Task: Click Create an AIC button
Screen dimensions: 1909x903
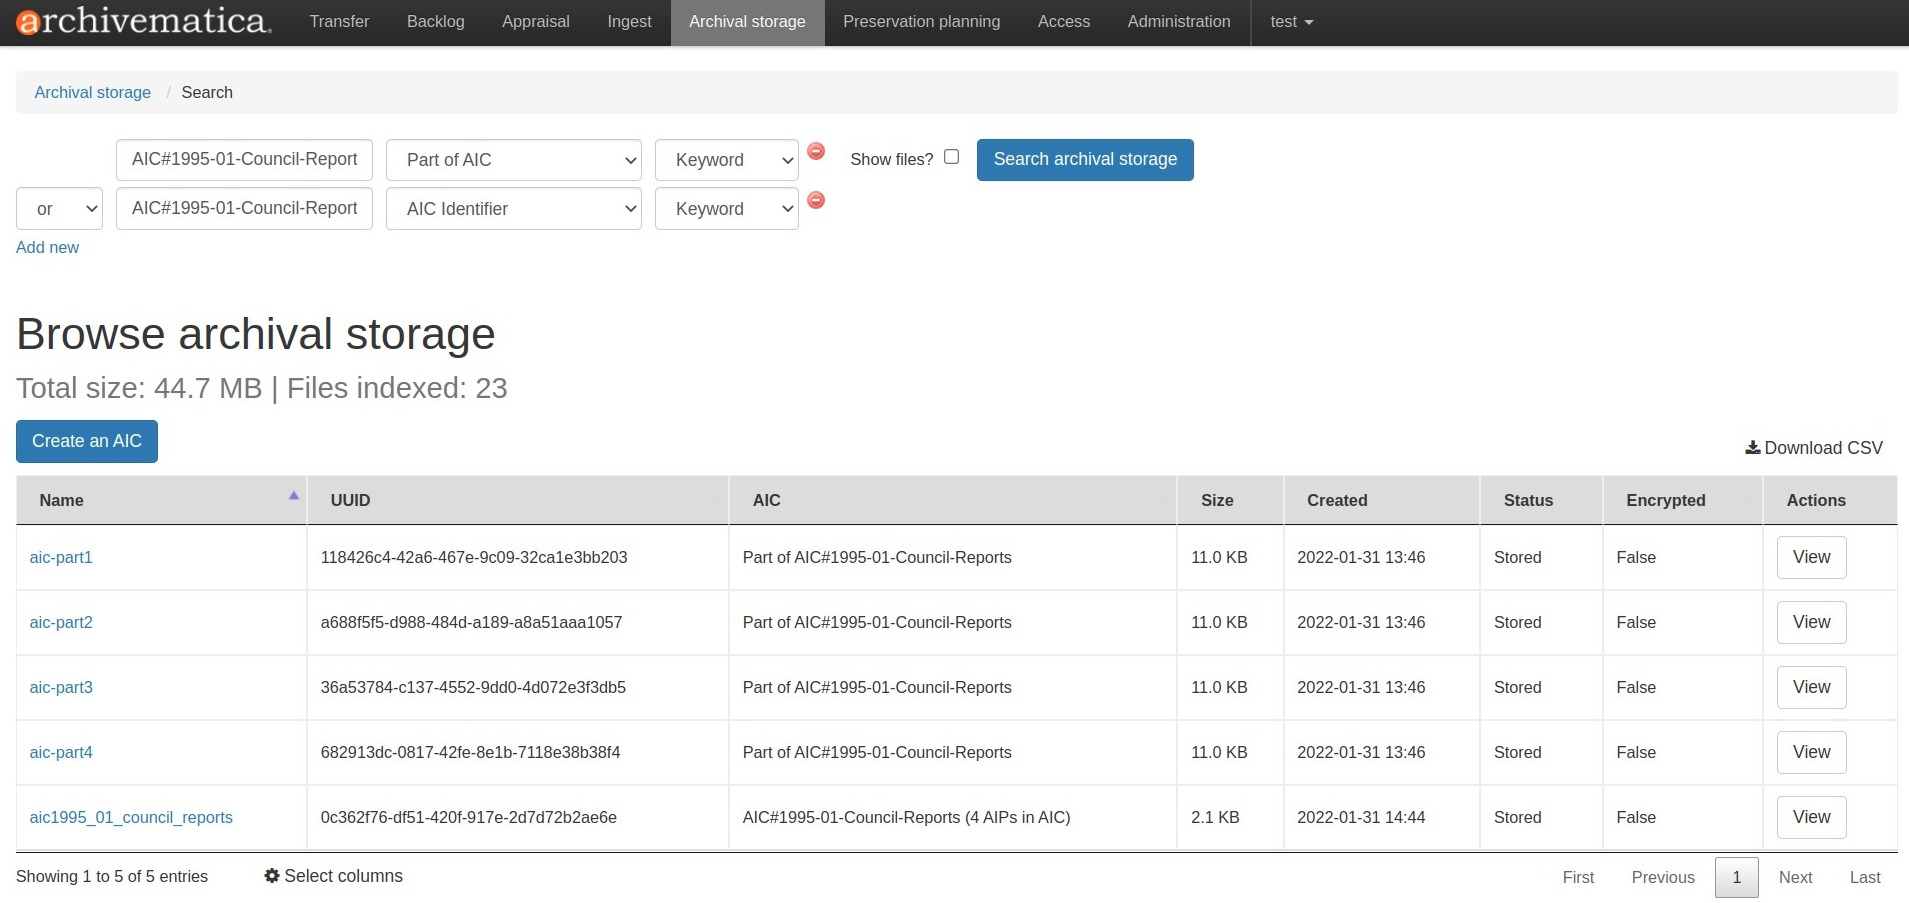Action: [x=87, y=441]
